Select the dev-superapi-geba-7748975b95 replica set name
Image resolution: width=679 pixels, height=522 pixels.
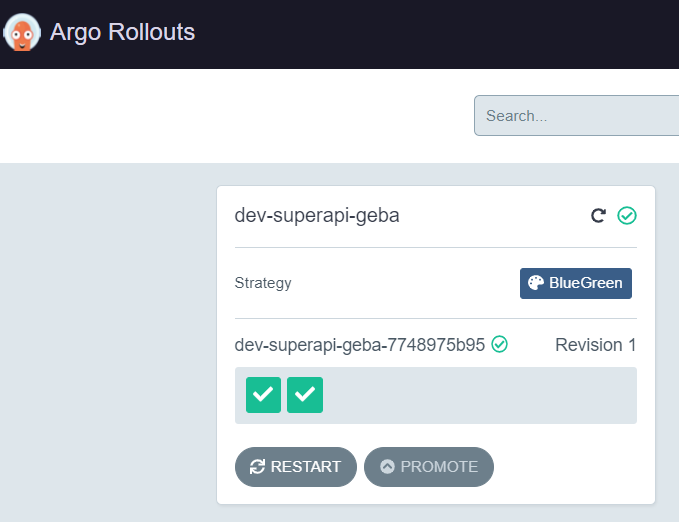pyautogui.click(x=359, y=345)
